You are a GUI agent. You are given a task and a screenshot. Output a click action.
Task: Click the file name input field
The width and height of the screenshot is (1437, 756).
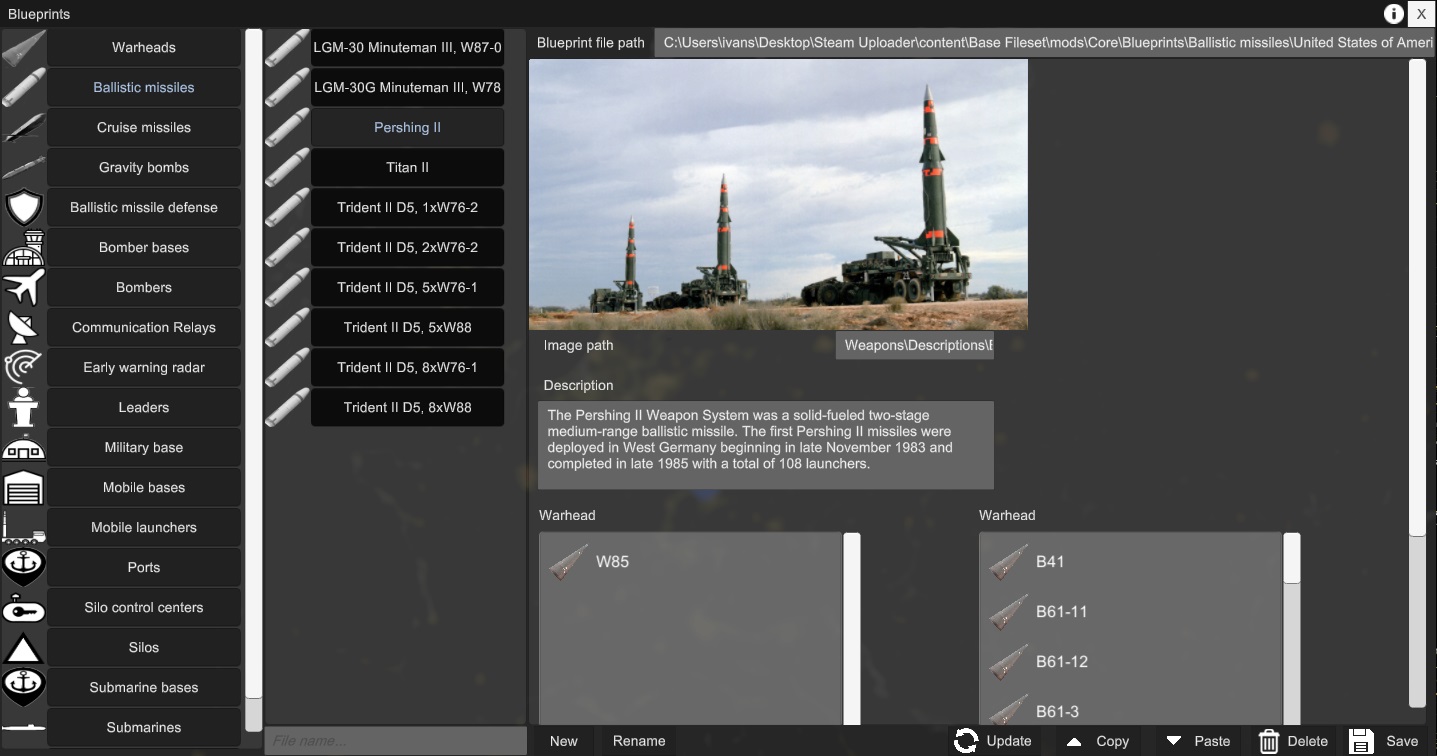(x=394, y=741)
